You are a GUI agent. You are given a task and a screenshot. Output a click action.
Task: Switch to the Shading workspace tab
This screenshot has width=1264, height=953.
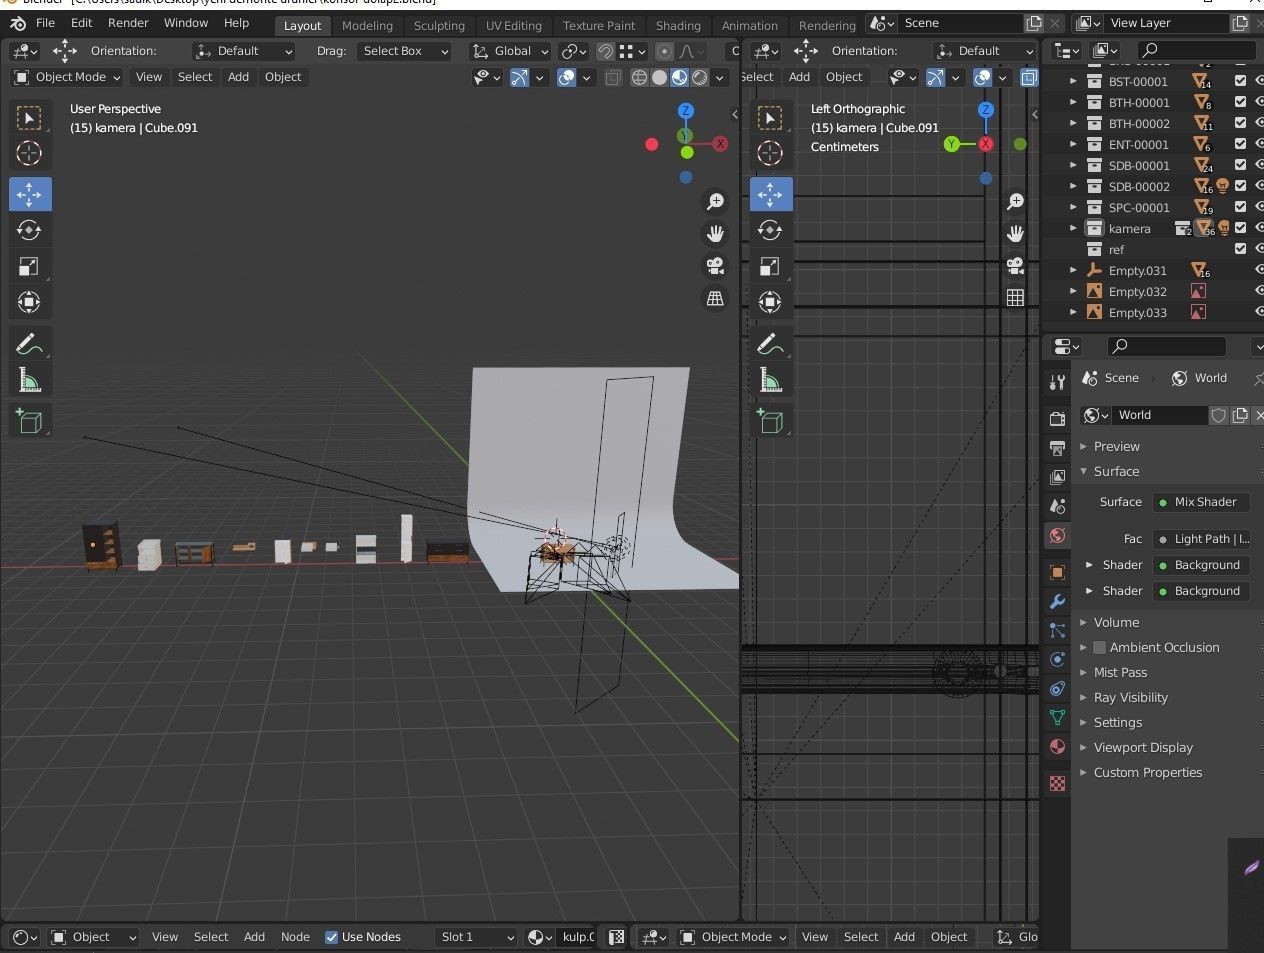(x=678, y=25)
